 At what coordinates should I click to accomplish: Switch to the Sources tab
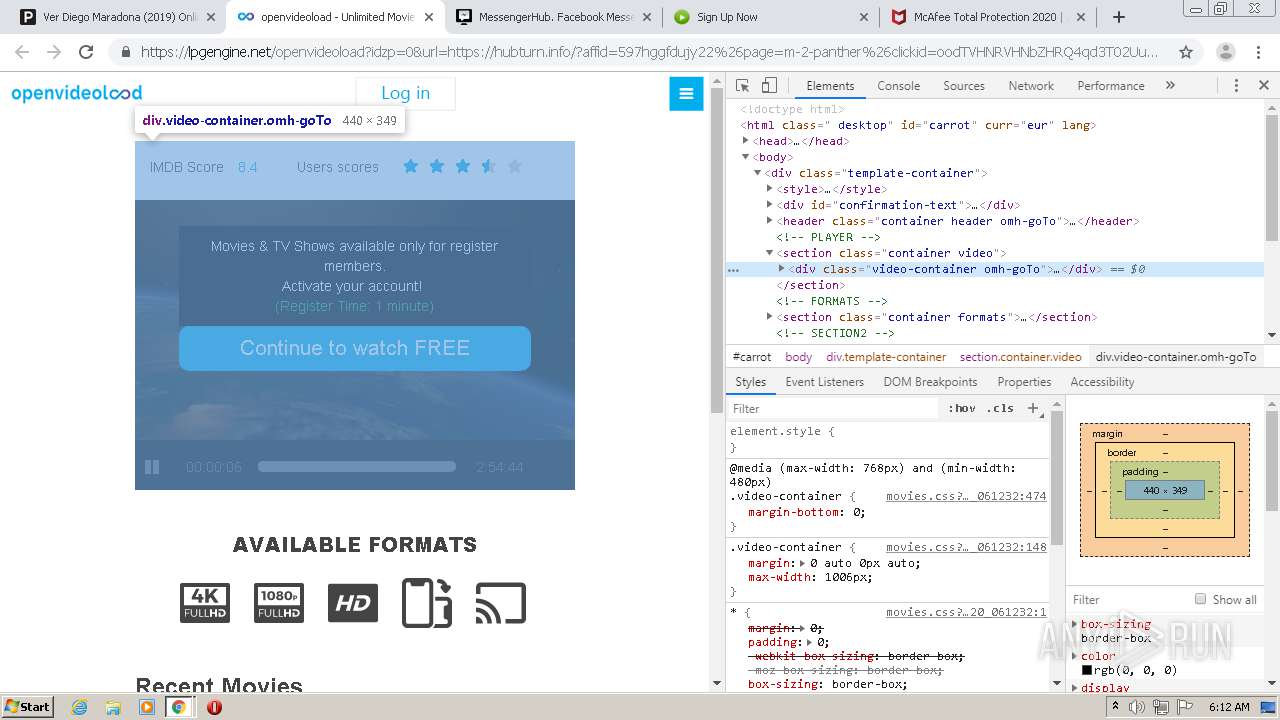point(964,86)
